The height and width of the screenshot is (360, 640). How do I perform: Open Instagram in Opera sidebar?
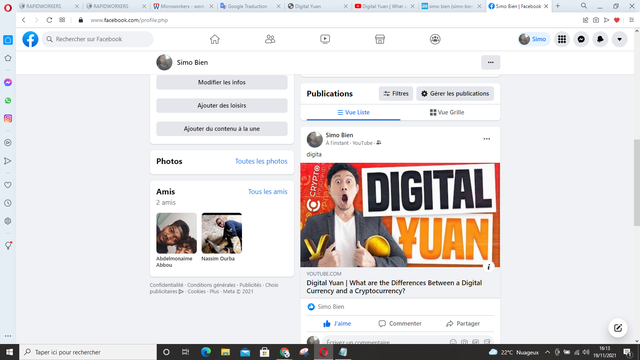click(8, 118)
